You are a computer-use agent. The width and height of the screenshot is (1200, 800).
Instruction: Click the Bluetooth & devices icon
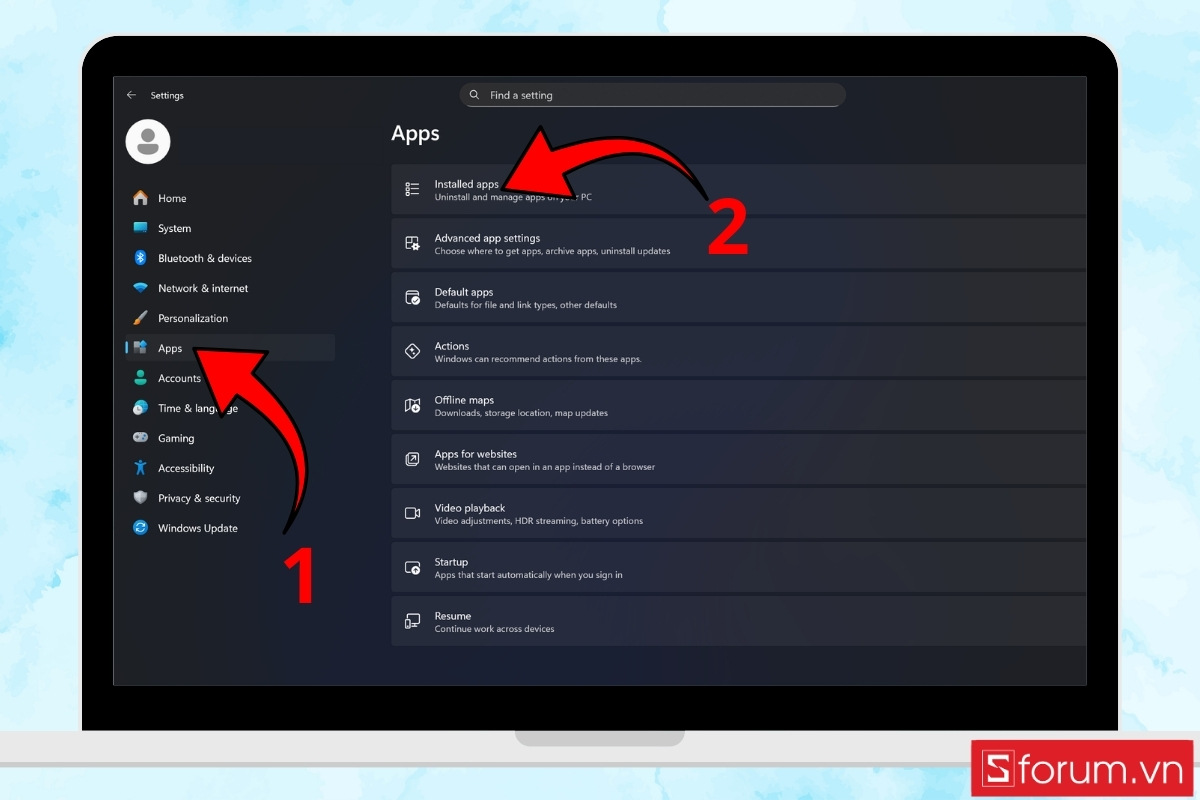click(140, 258)
